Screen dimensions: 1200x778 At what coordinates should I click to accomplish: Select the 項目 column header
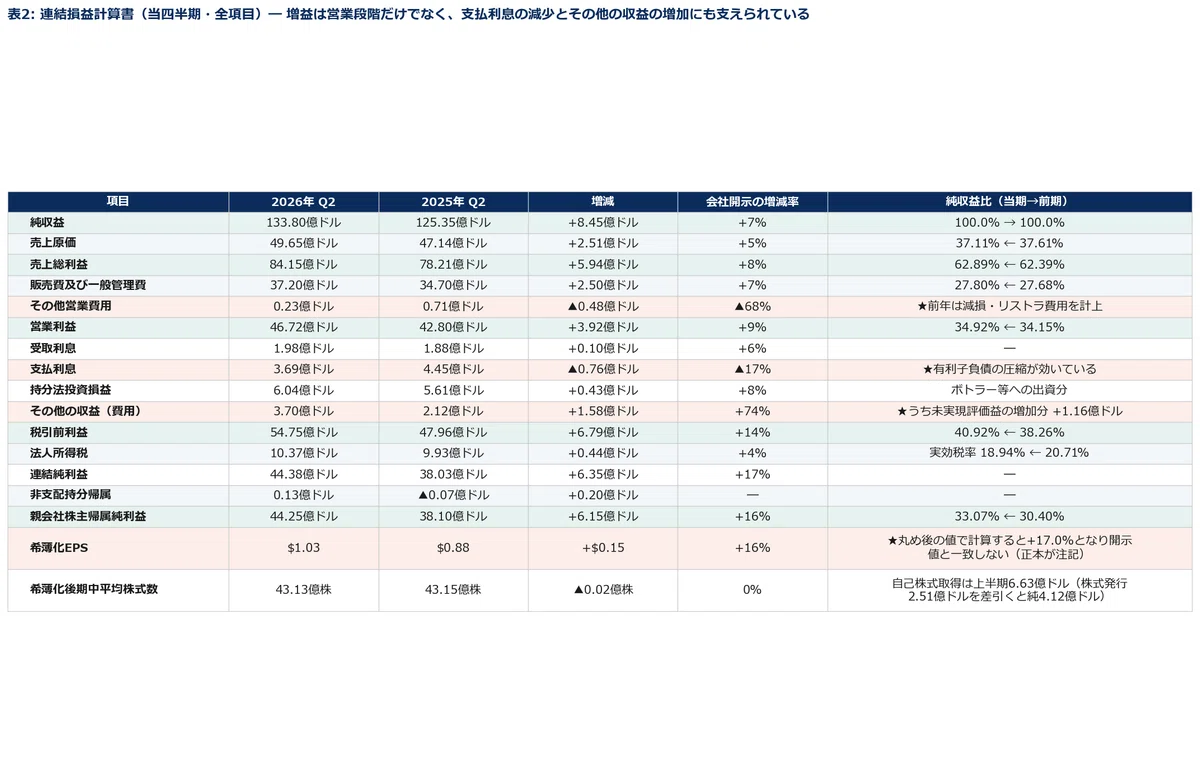pos(118,201)
